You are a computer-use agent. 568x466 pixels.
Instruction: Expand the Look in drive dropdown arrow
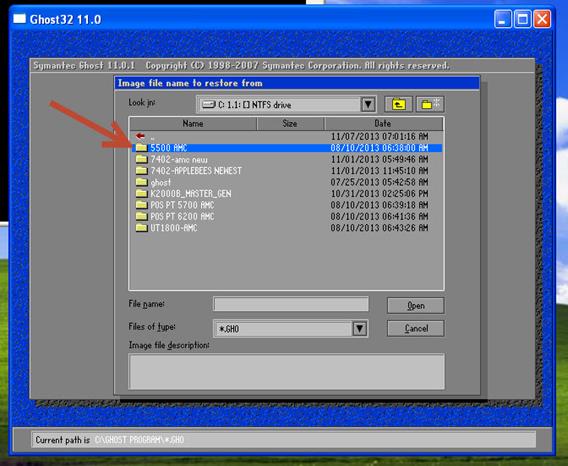click(368, 104)
